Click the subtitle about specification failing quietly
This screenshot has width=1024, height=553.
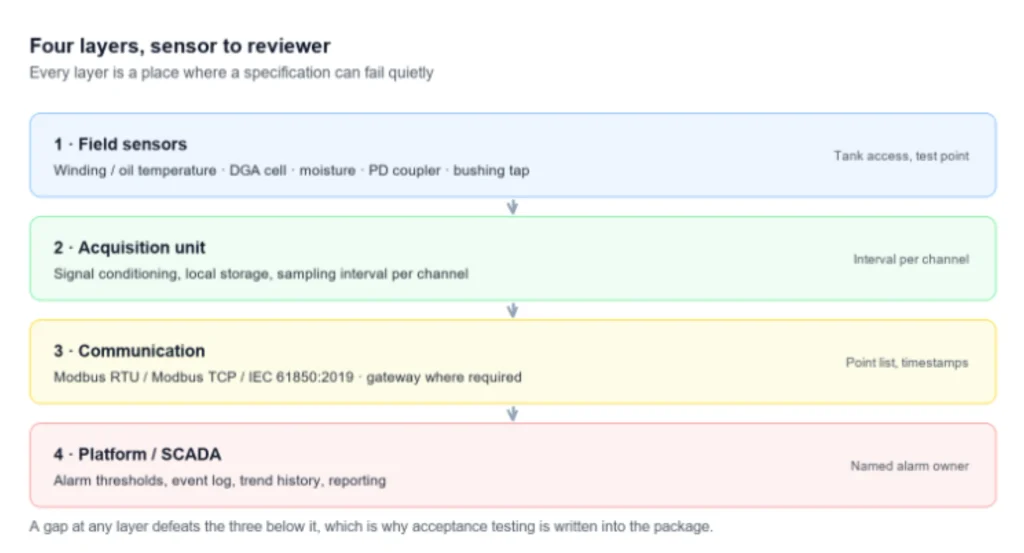click(x=231, y=72)
